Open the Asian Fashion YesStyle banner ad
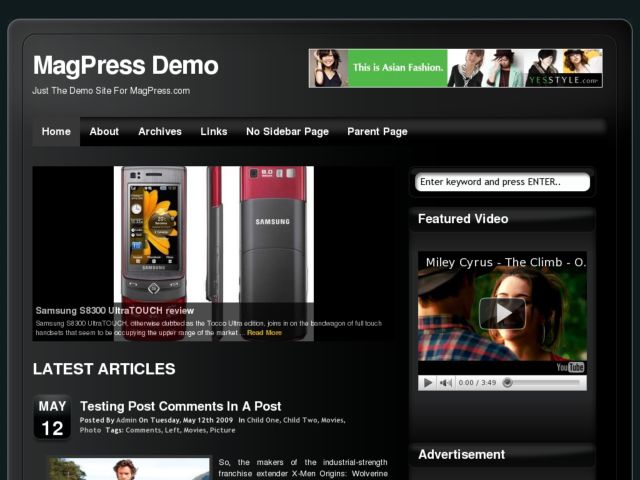This screenshot has height=480, width=640. click(456, 68)
